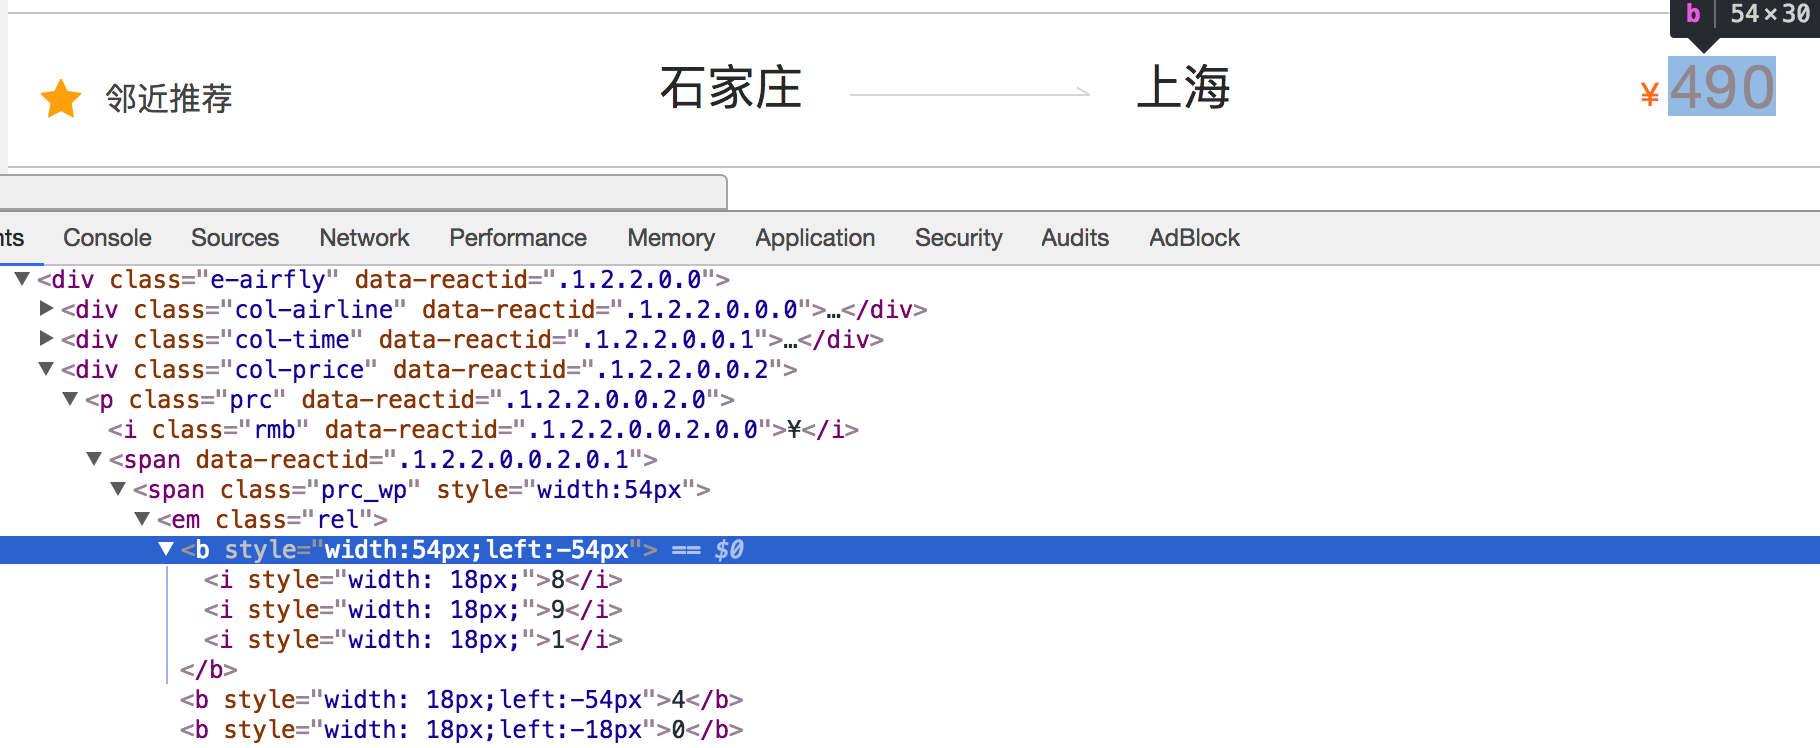The image size is (1820, 748).
Task: Click the route arrow between cities
Action: coord(969,93)
